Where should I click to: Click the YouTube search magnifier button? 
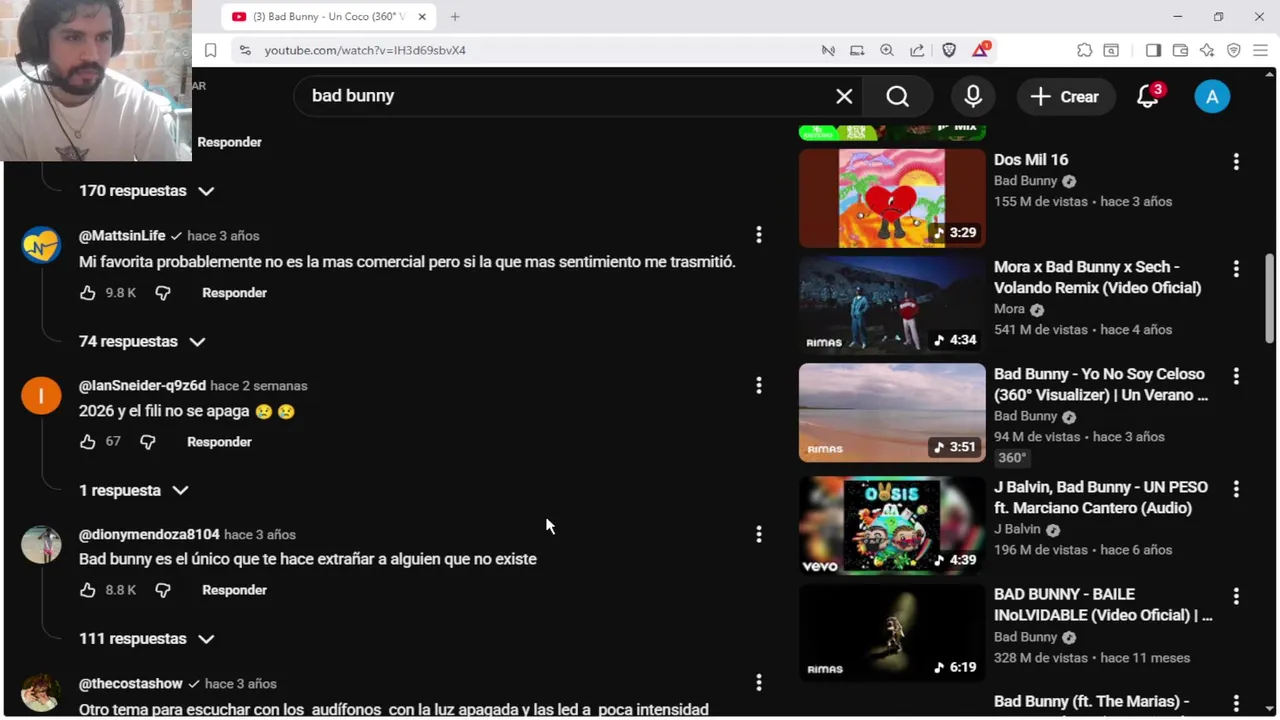click(x=898, y=96)
